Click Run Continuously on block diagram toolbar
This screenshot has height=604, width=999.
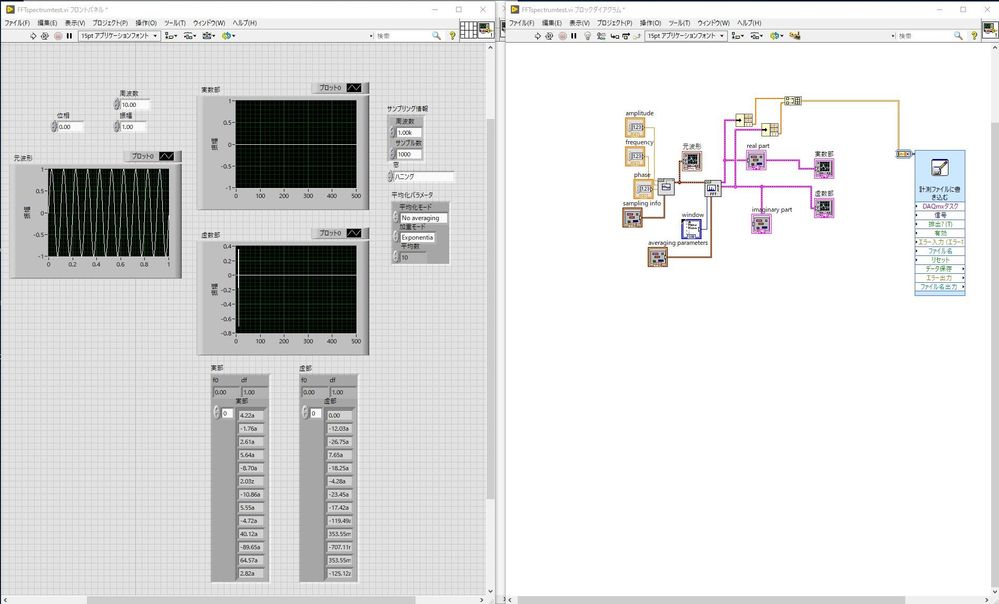(x=549, y=36)
